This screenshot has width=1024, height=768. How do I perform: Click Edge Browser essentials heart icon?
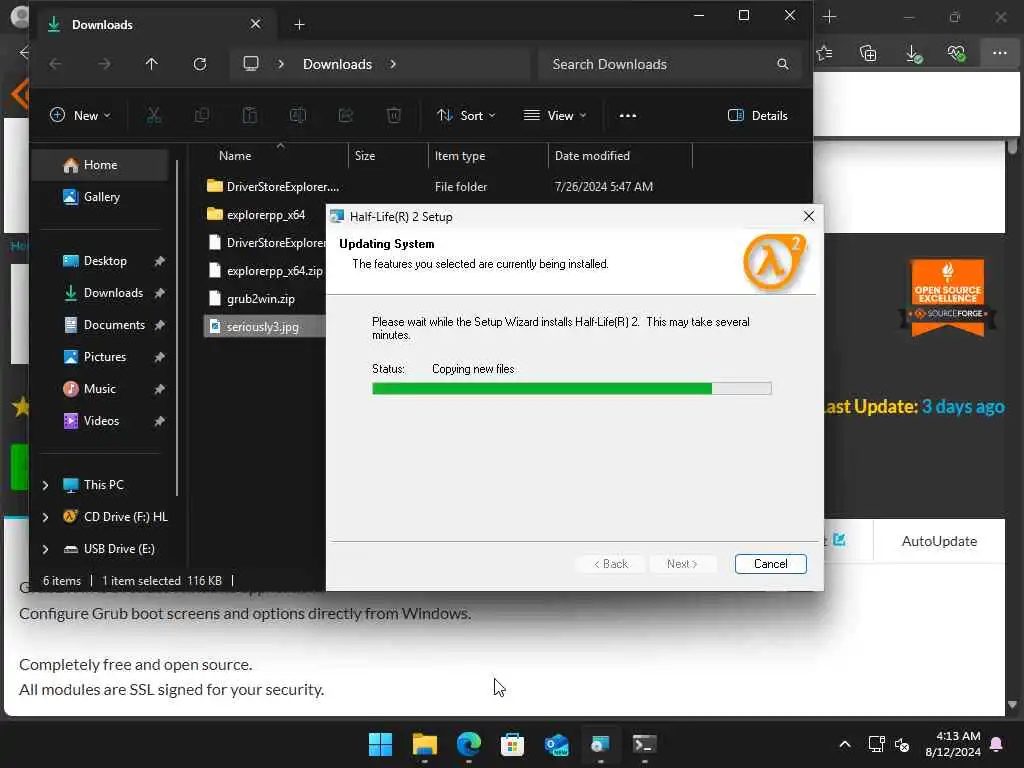click(x=957, y=54)
